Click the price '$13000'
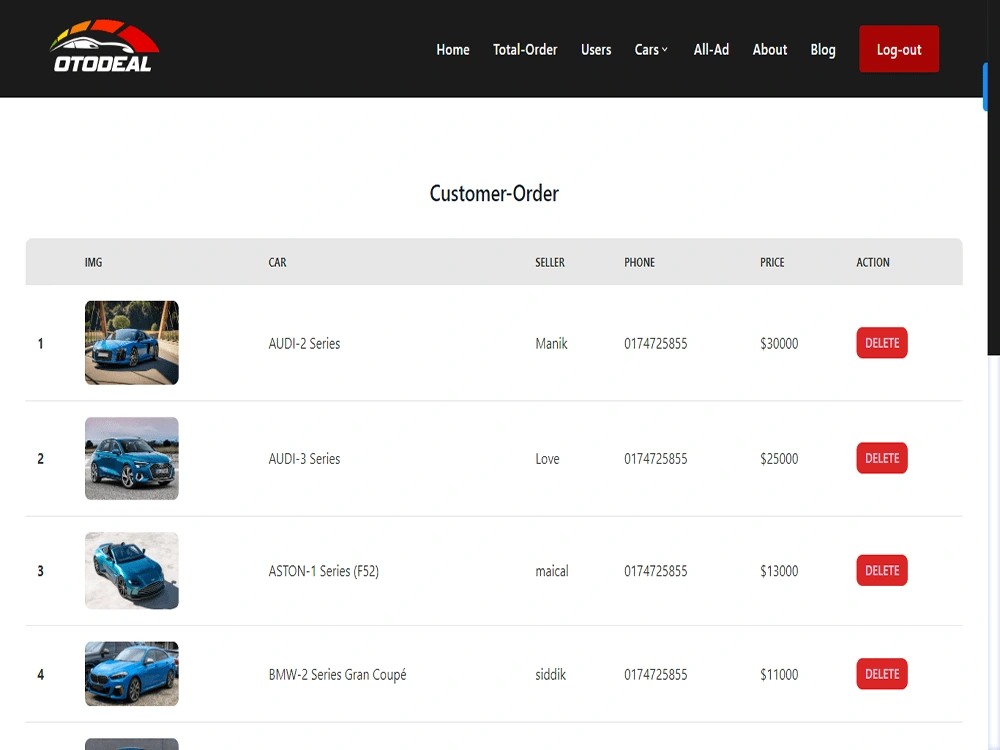Viewport: 1000px width, 750px height. [x=779, y=571]
